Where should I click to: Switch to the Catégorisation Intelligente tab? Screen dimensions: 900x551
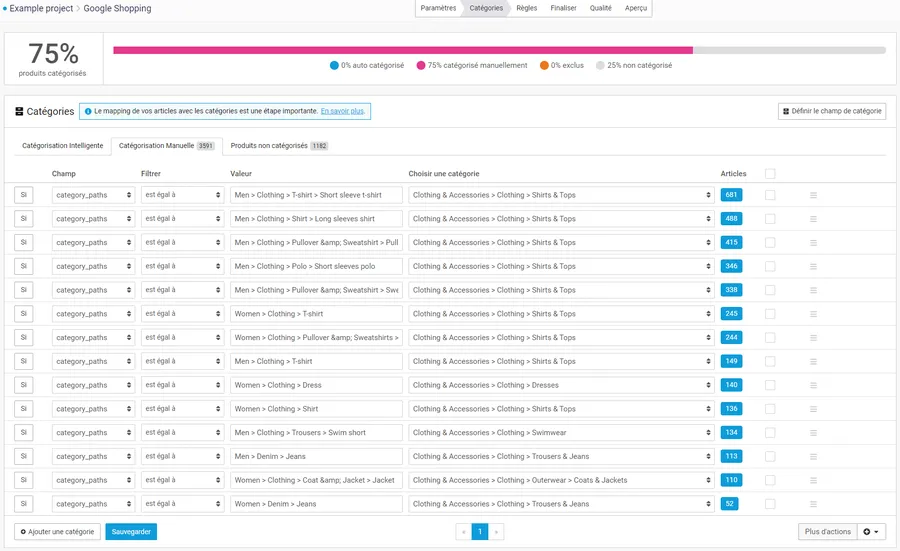click(x=62, y=145)
